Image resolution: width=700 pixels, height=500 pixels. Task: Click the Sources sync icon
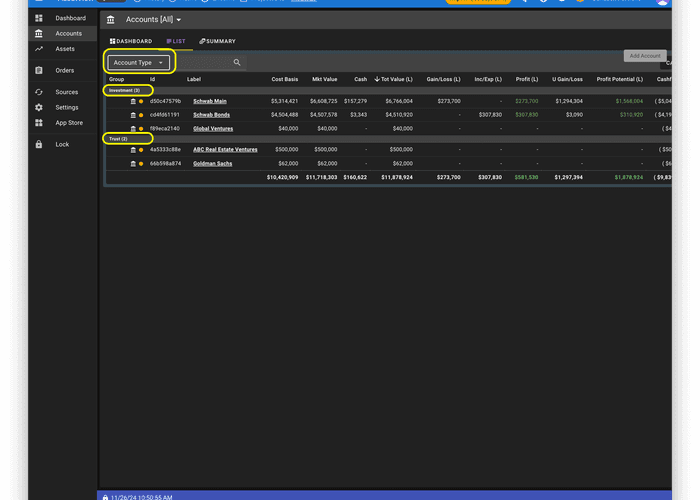click(39, 92)
